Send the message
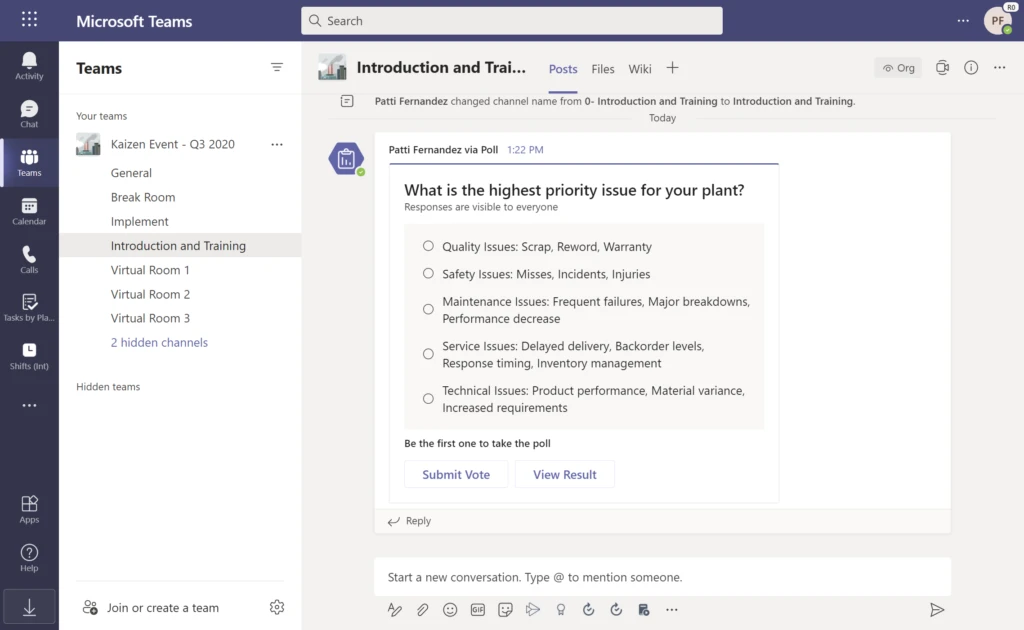This screenshot has height=630, width=1024. coord(937,609)
